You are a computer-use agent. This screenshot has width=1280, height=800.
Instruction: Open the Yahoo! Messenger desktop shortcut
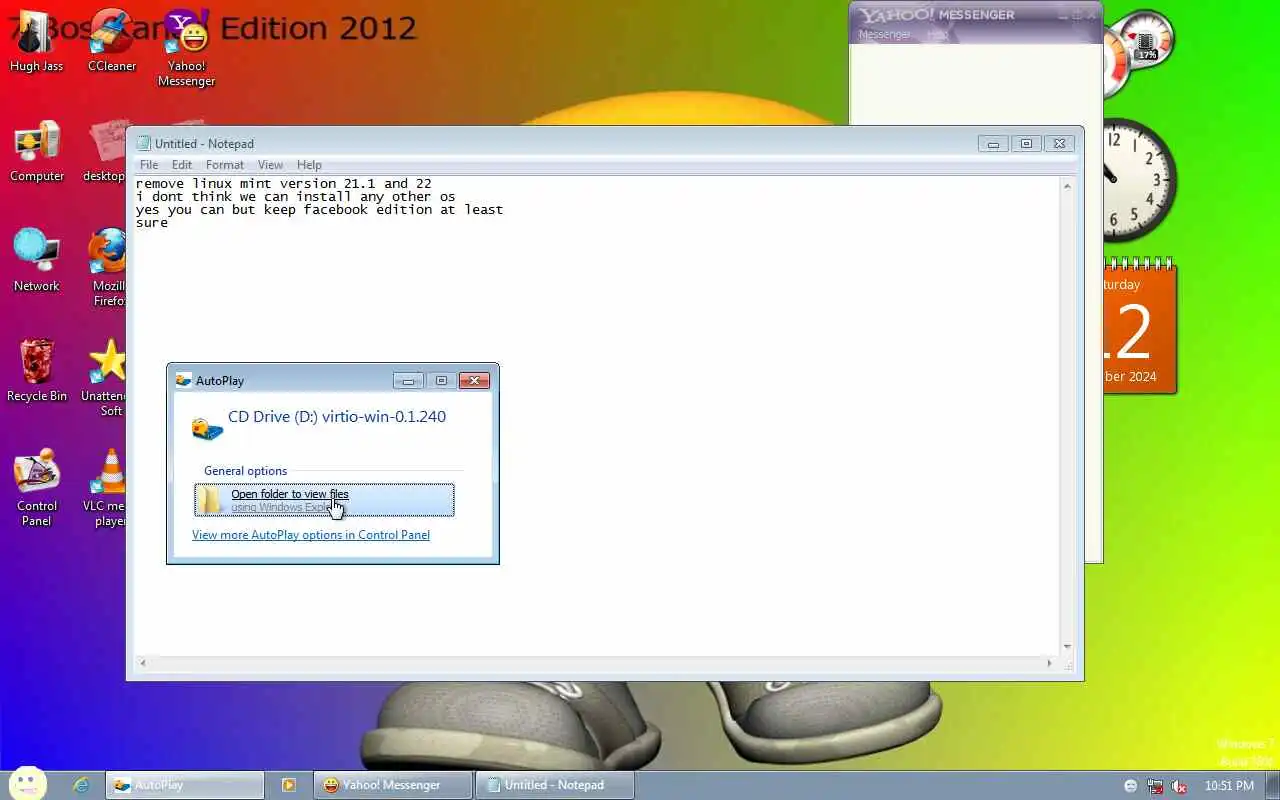pyautogui.click(x=187, y=48)
